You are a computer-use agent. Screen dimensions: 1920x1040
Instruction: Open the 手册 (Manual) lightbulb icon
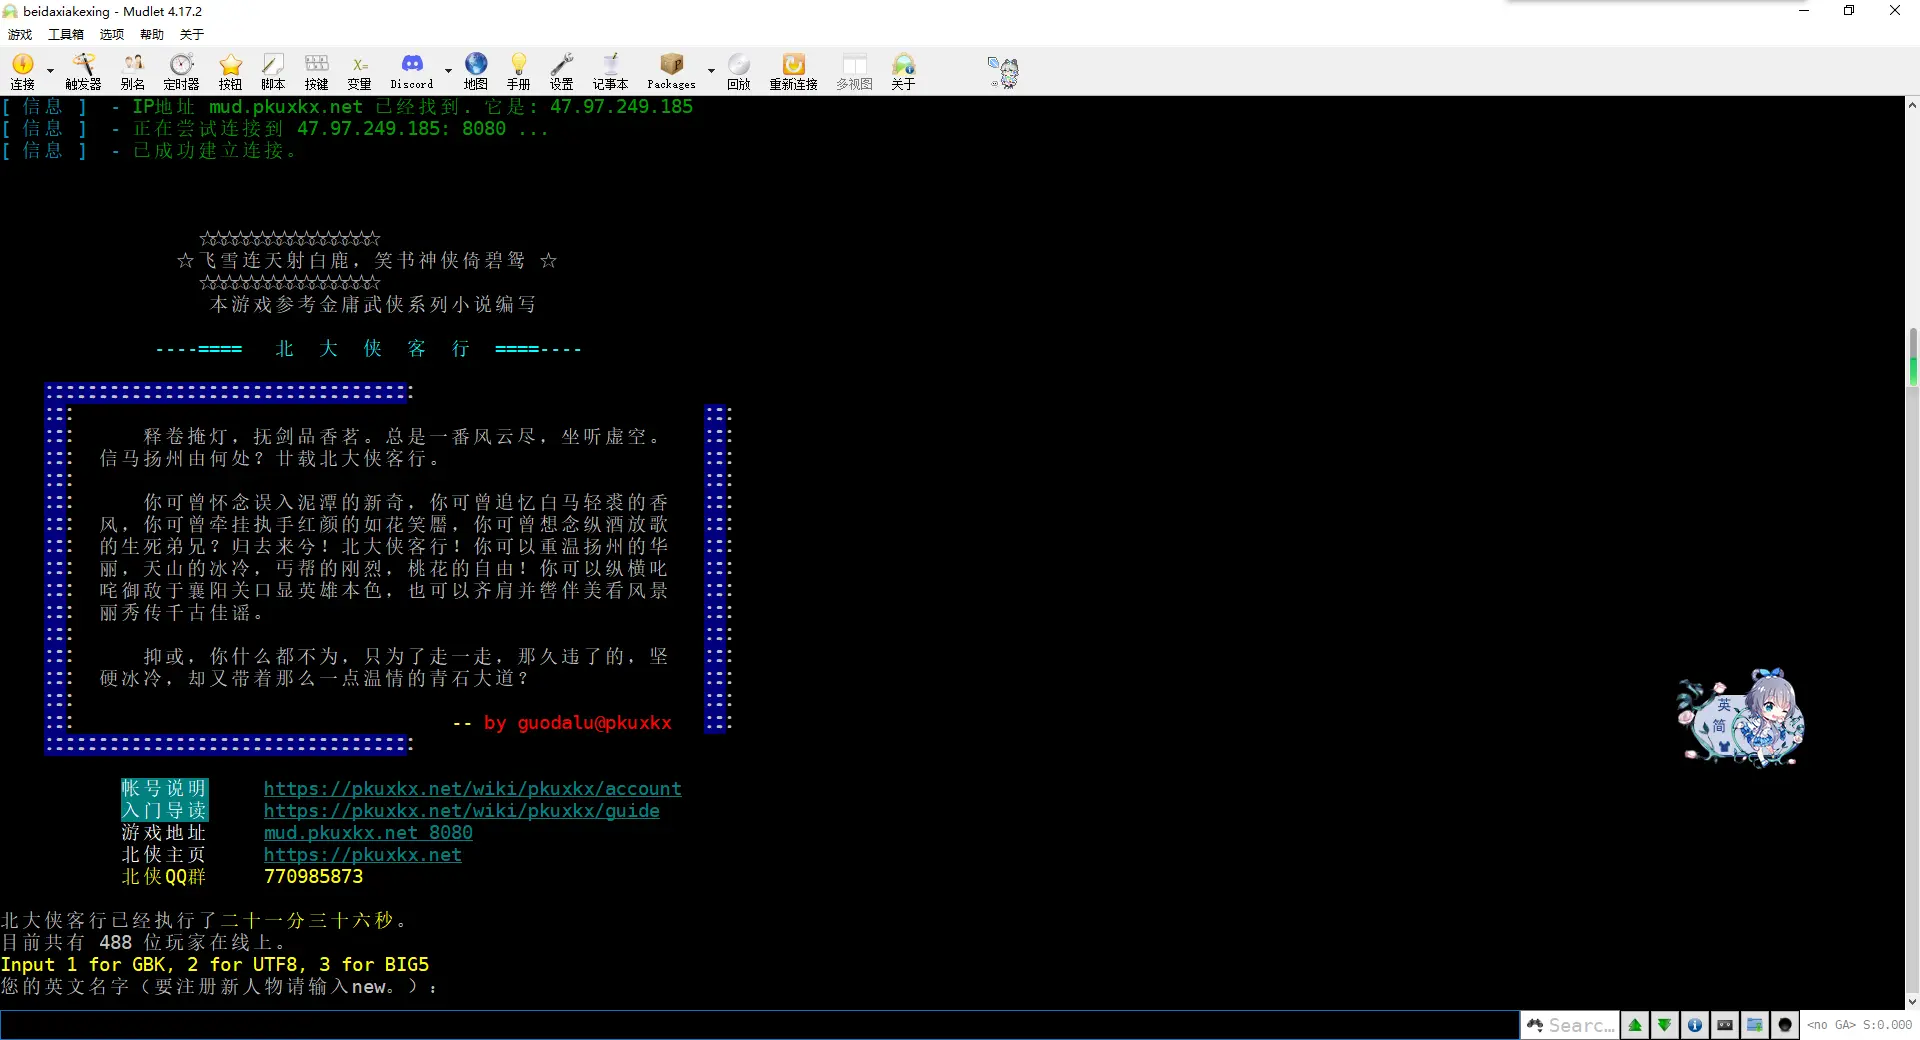[519, 72]
